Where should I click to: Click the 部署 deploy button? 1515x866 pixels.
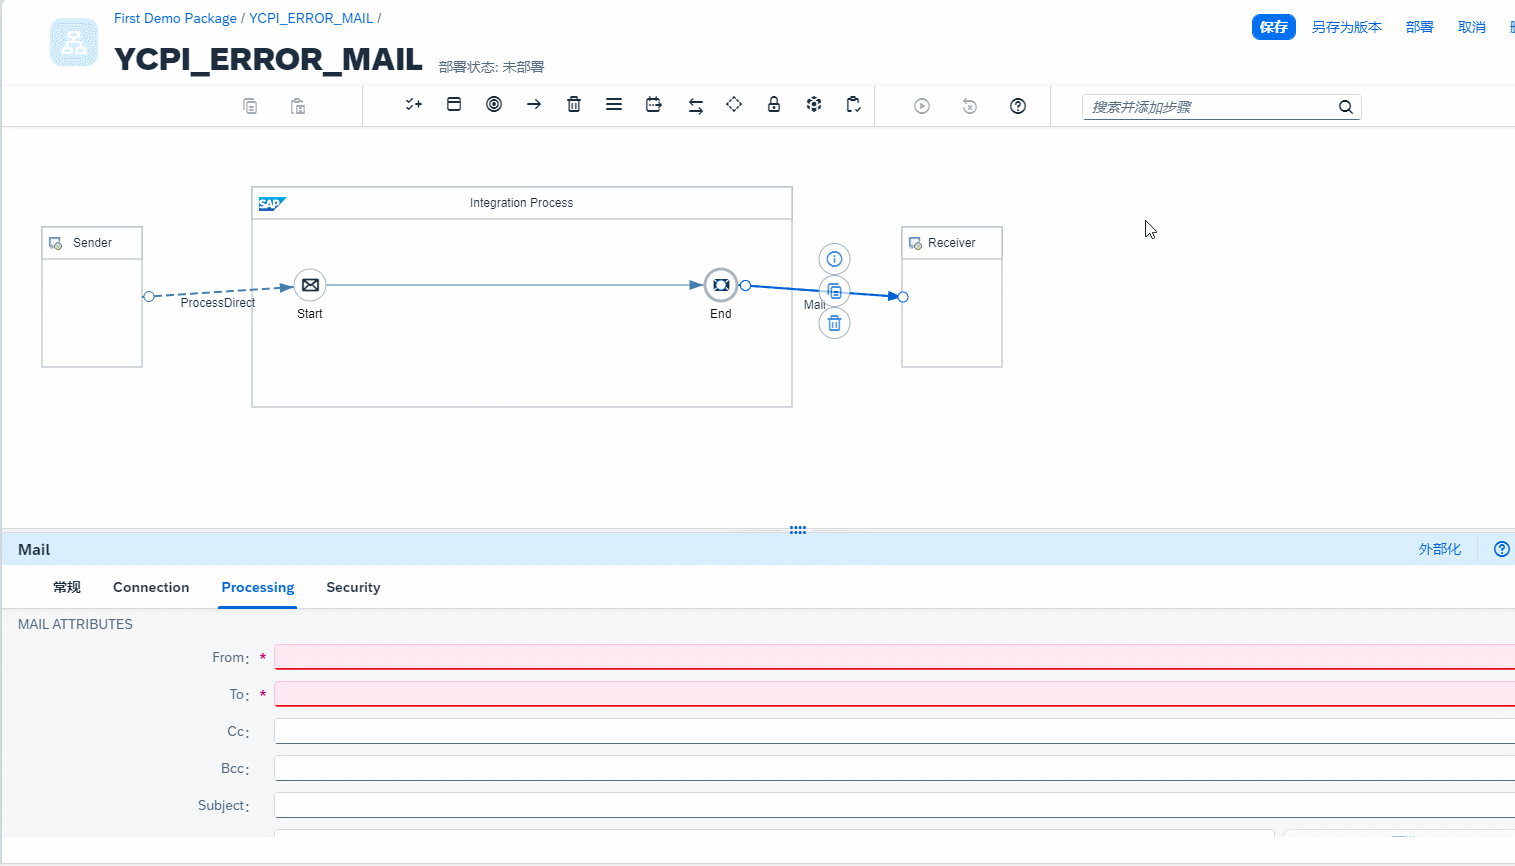(x=1419, y=27)
